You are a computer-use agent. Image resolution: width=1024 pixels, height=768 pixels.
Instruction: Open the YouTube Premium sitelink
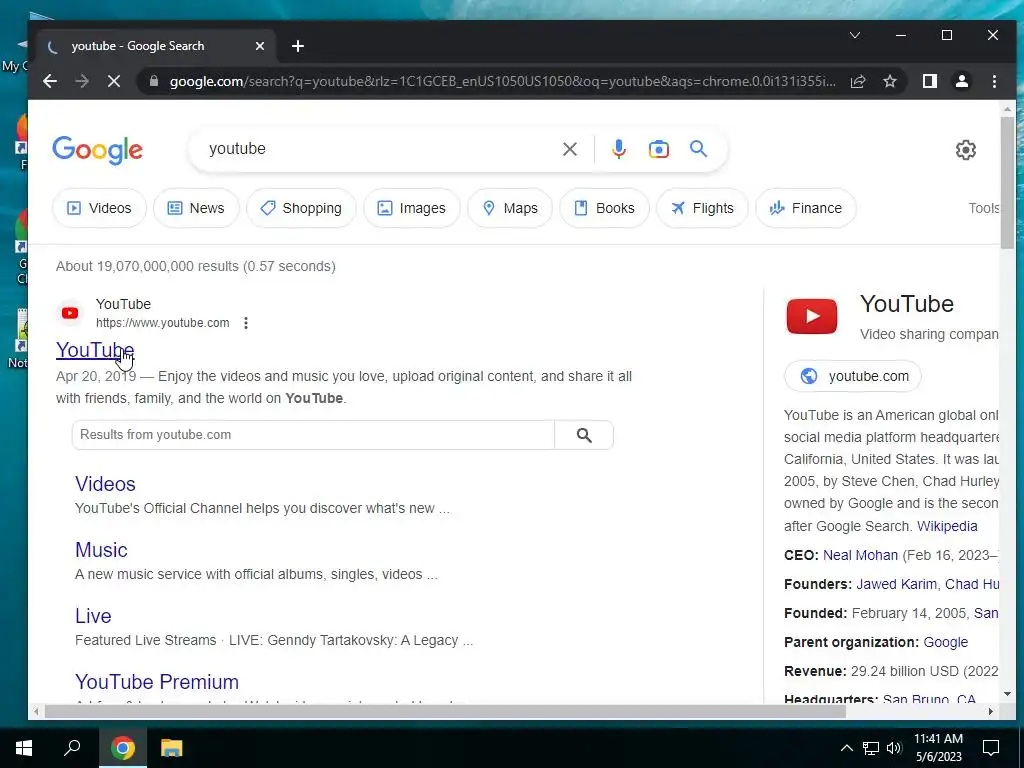(x=157, y=682)
